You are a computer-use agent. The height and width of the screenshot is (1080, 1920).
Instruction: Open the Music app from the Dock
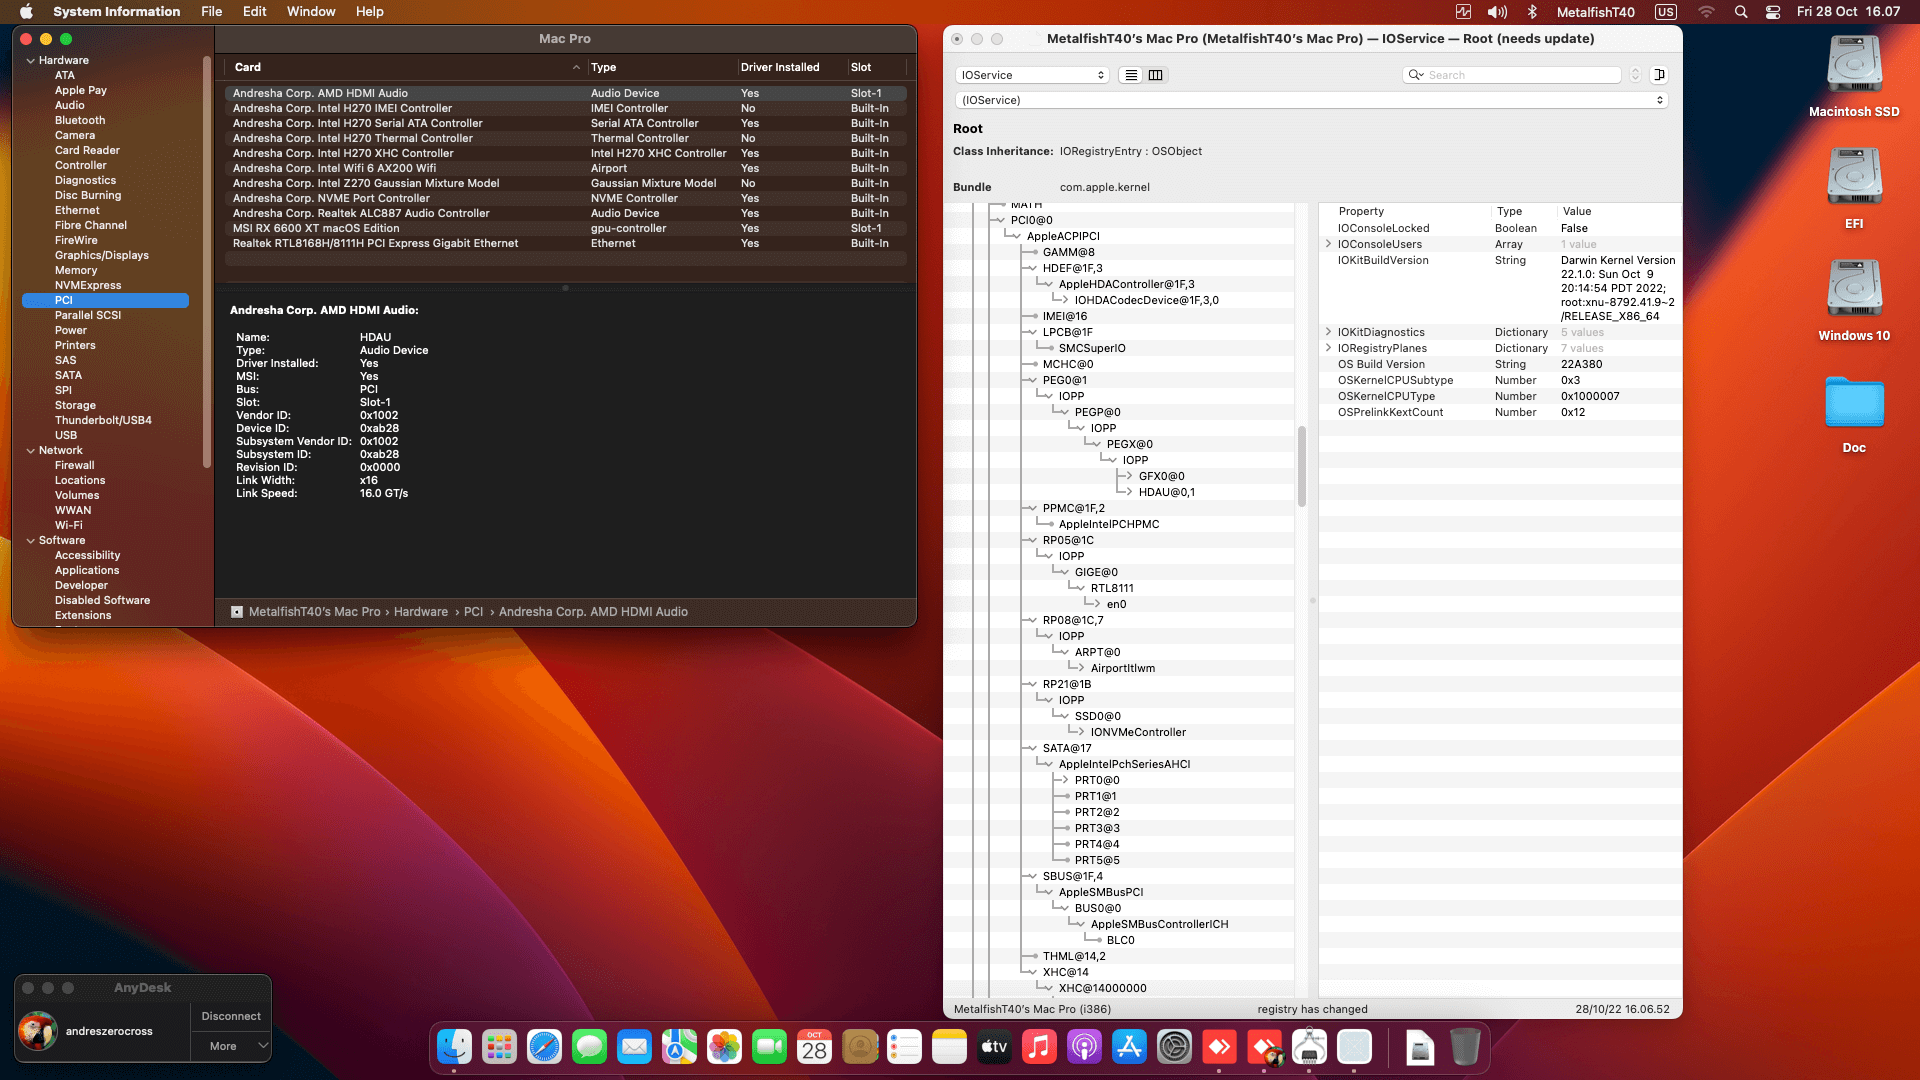pos(1039,1048)
